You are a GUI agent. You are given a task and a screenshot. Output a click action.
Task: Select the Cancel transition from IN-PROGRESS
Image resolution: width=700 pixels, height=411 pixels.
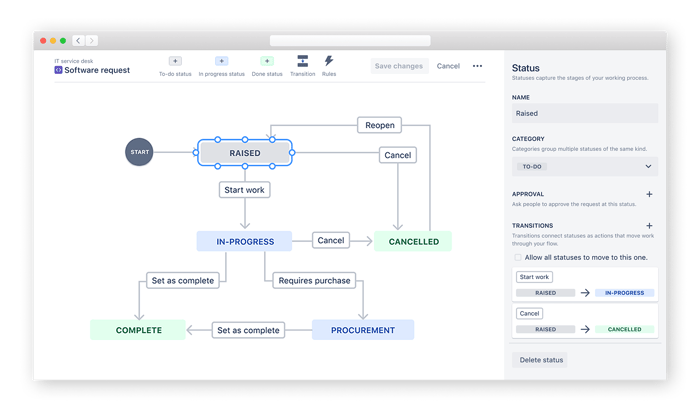(x=331, y=240)
